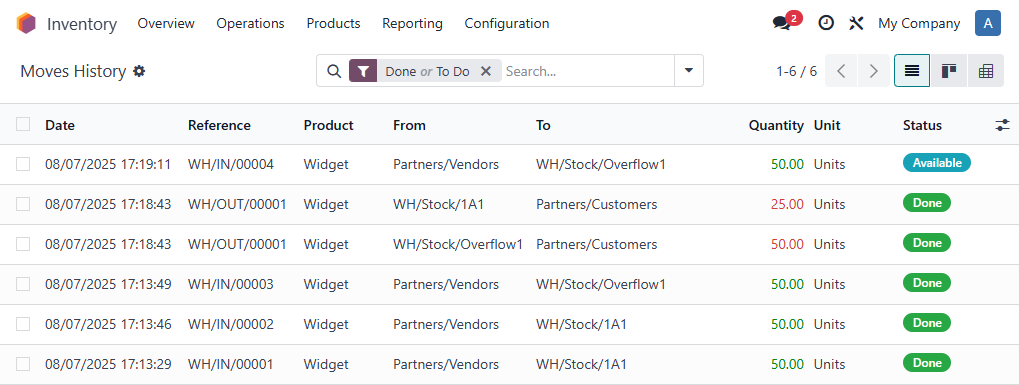1019x385 pixels.
Task: Switch to list view
Action: tap(912, 71)
